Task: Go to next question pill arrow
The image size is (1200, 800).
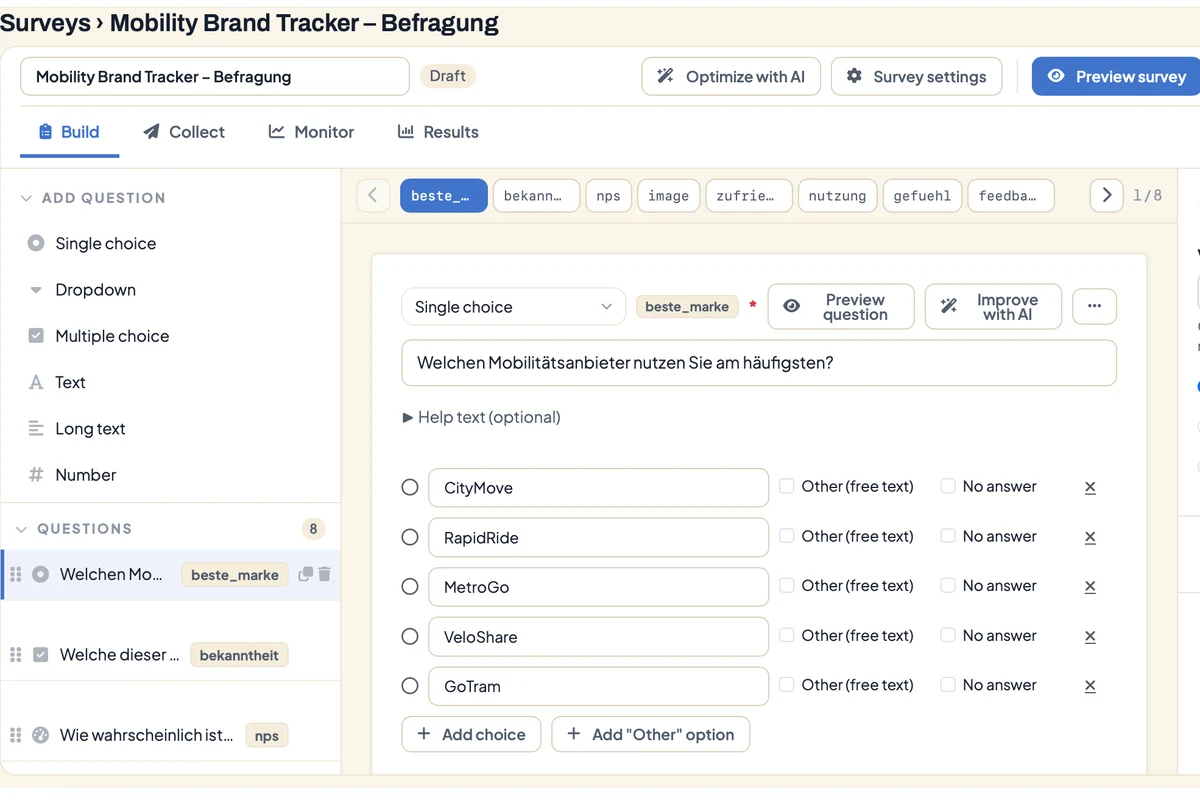Action: pos(1106,195)
